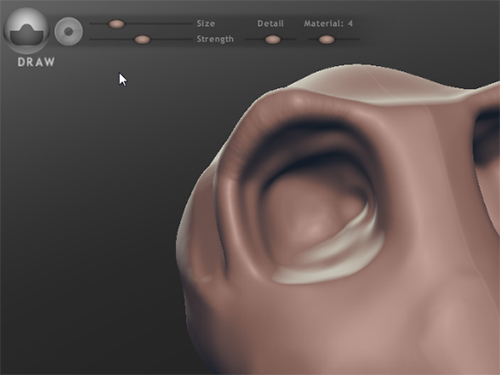Select the Draw brush sphere icon

(x=26, y=31)
